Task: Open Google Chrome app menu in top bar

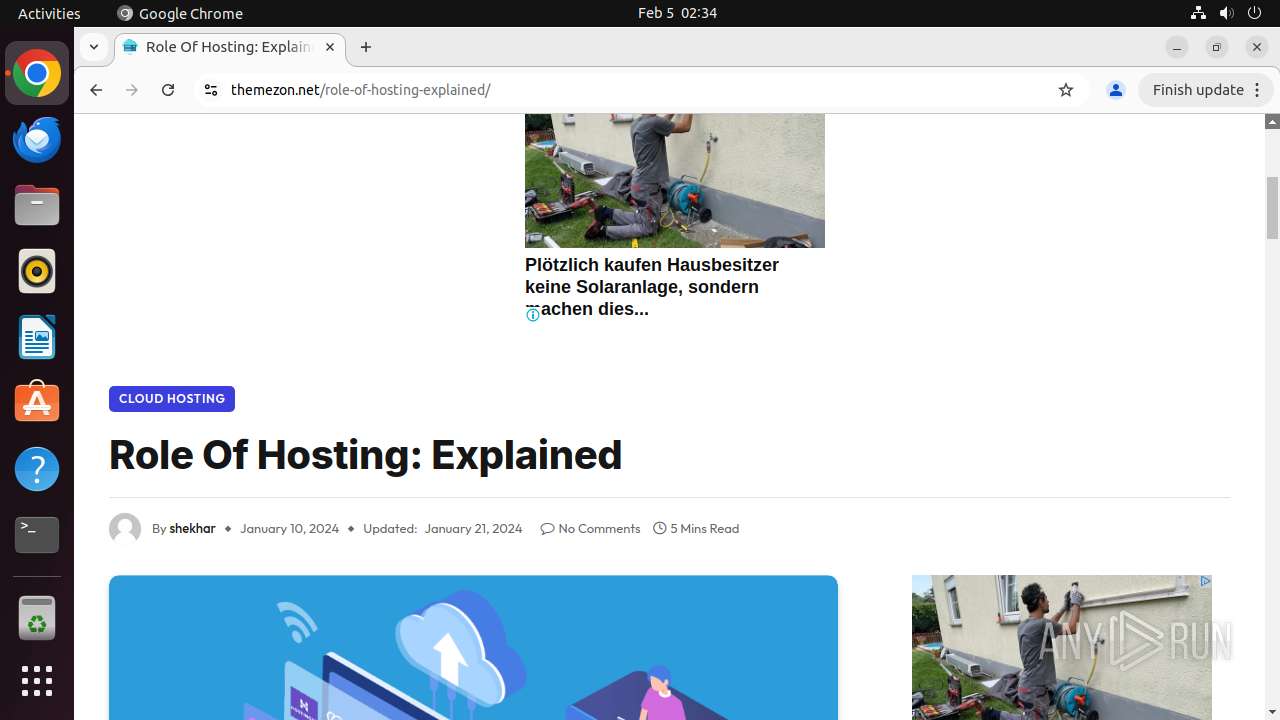Action: click(180, 13)
